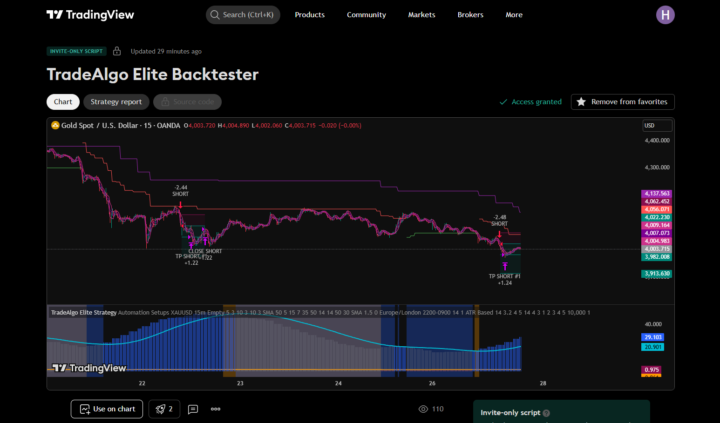The width and height of the screenshot is (720, 423).
Task: Open the TradingView home logo
Action: pyautogui.click(x=90, y=15)
